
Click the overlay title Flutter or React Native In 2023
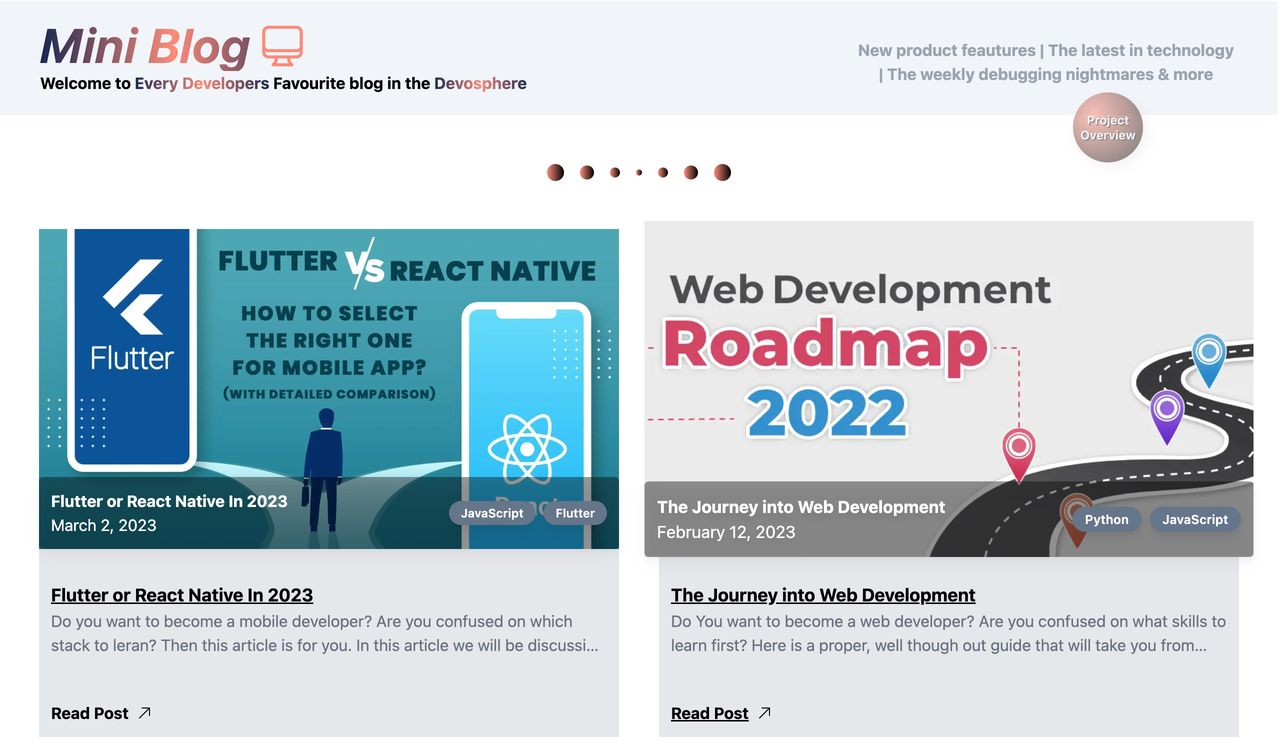click(169, 501)
